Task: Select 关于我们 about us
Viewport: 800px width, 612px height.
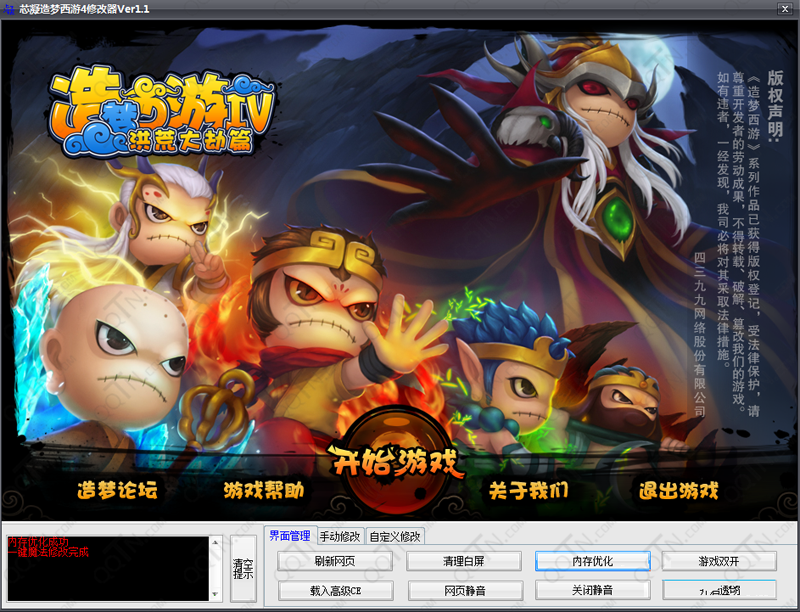Action: [x=528, y=490]
